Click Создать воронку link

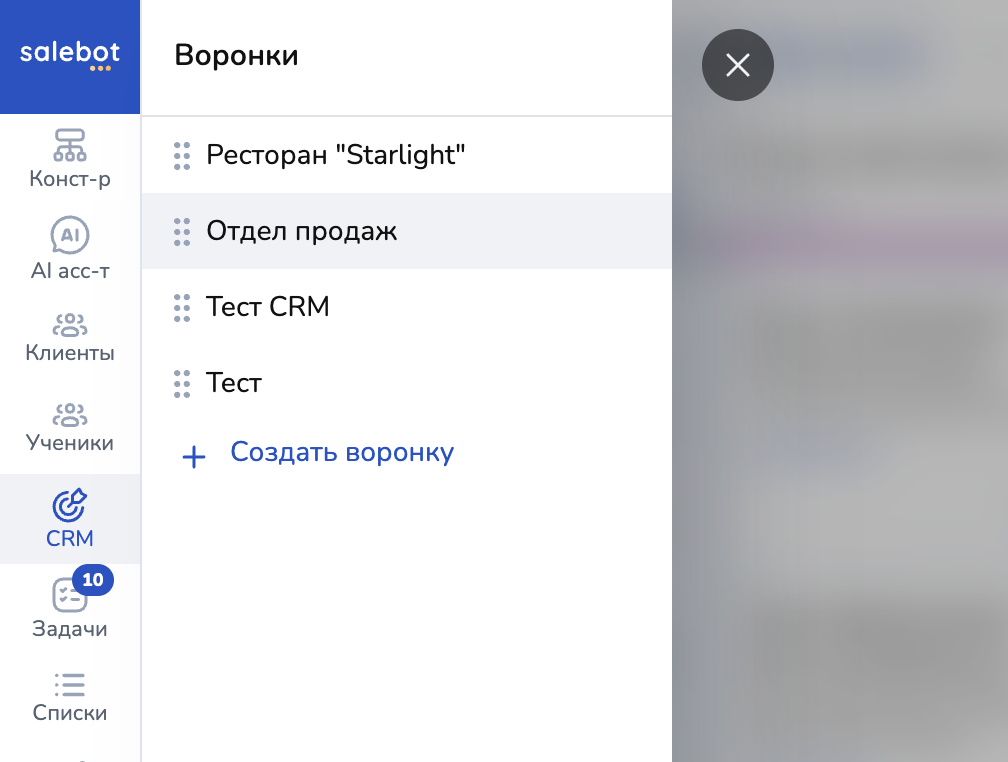[x=342, y=452]
